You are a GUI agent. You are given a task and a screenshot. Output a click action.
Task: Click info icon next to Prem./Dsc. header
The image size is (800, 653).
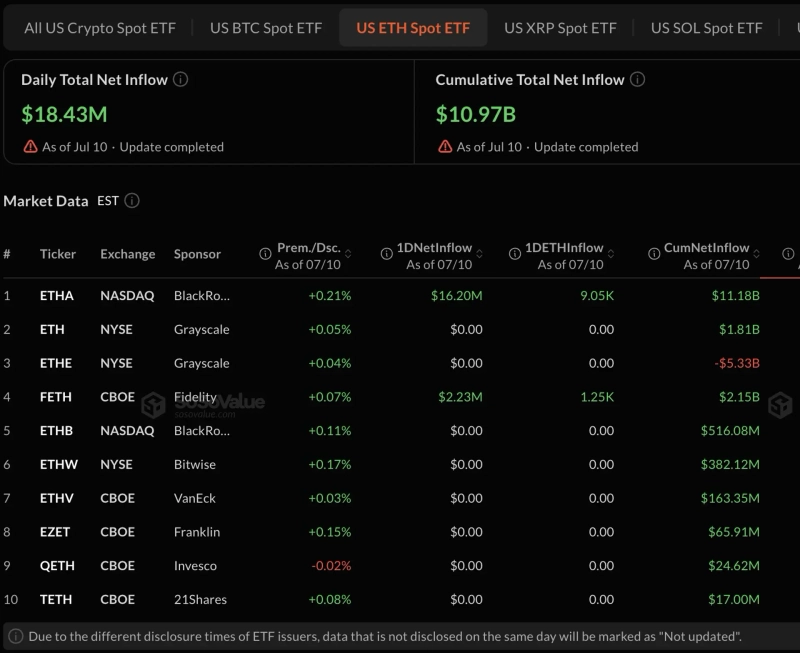tap(265, 254)
